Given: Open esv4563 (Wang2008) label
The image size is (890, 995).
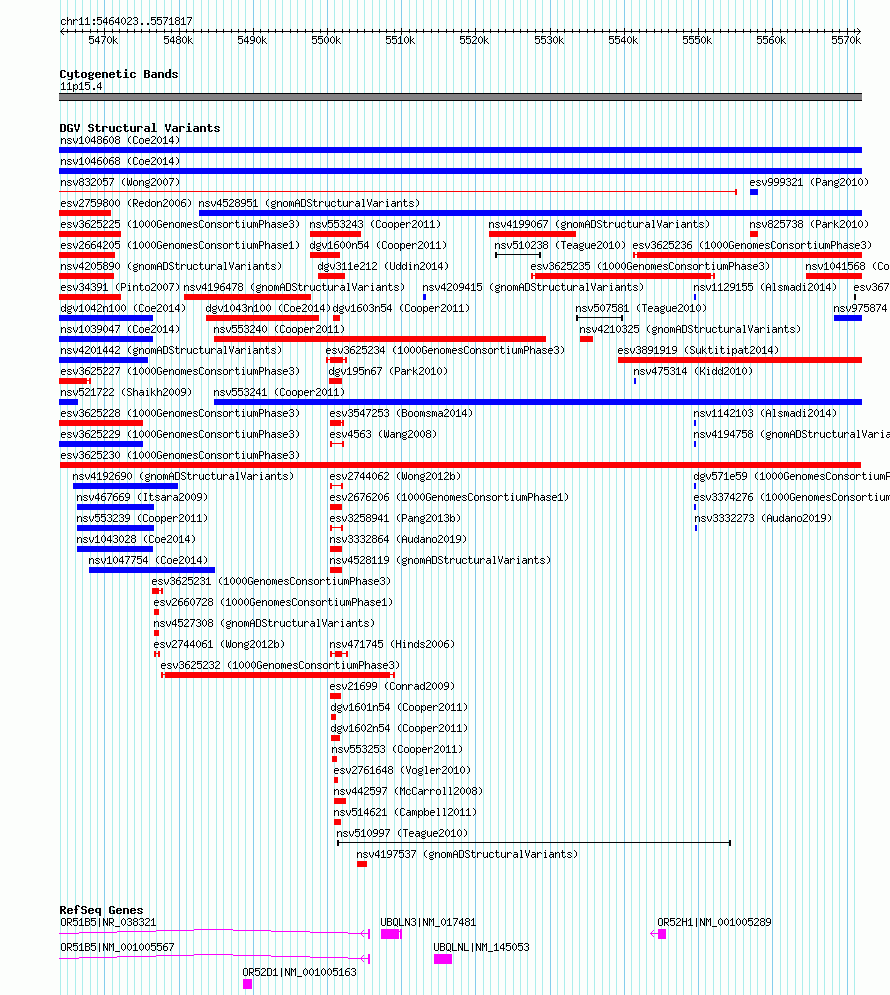Looking at the screenshot, I should 383,433.
